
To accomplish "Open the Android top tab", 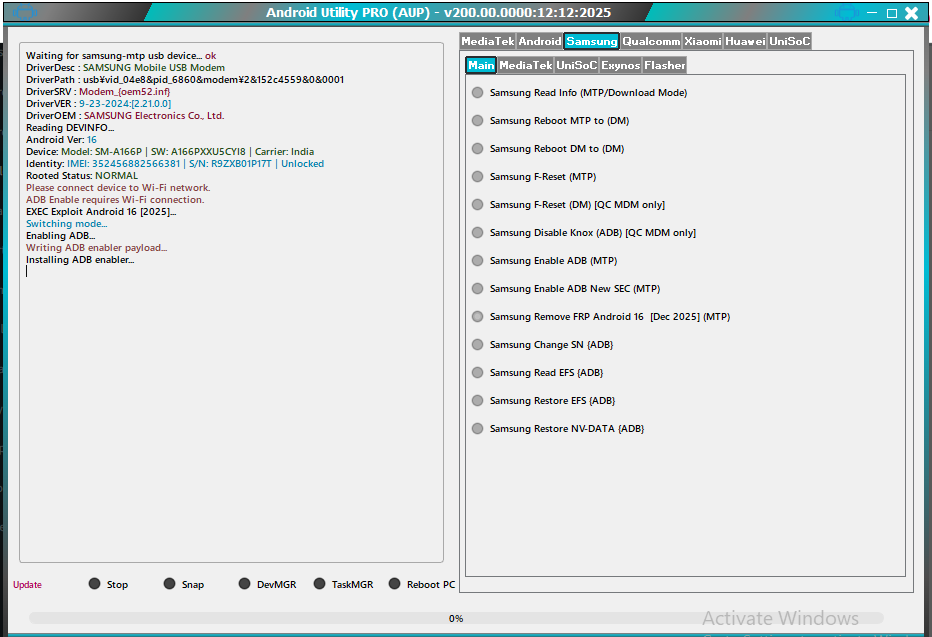I will click(539, 41).
